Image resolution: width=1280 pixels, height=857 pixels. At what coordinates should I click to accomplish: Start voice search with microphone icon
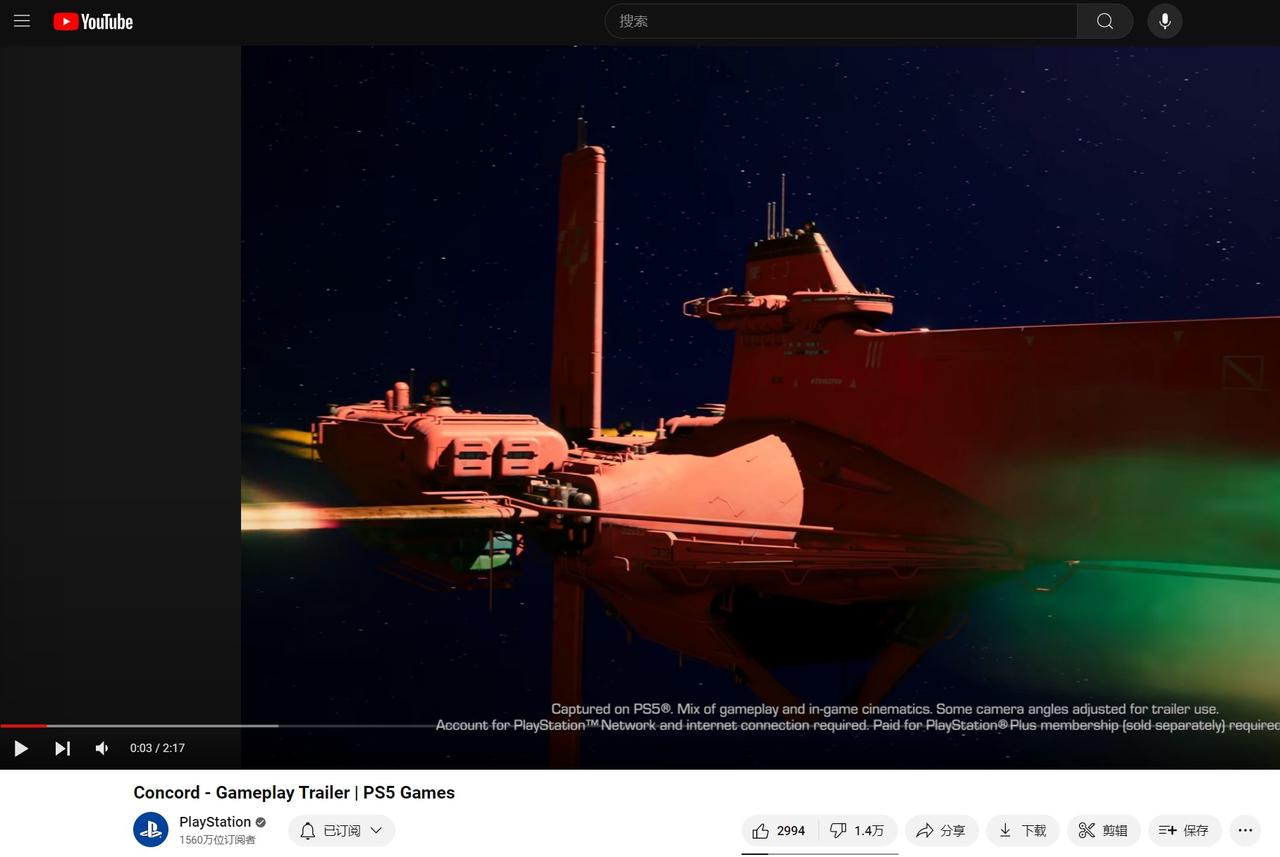click(1164, 21)
